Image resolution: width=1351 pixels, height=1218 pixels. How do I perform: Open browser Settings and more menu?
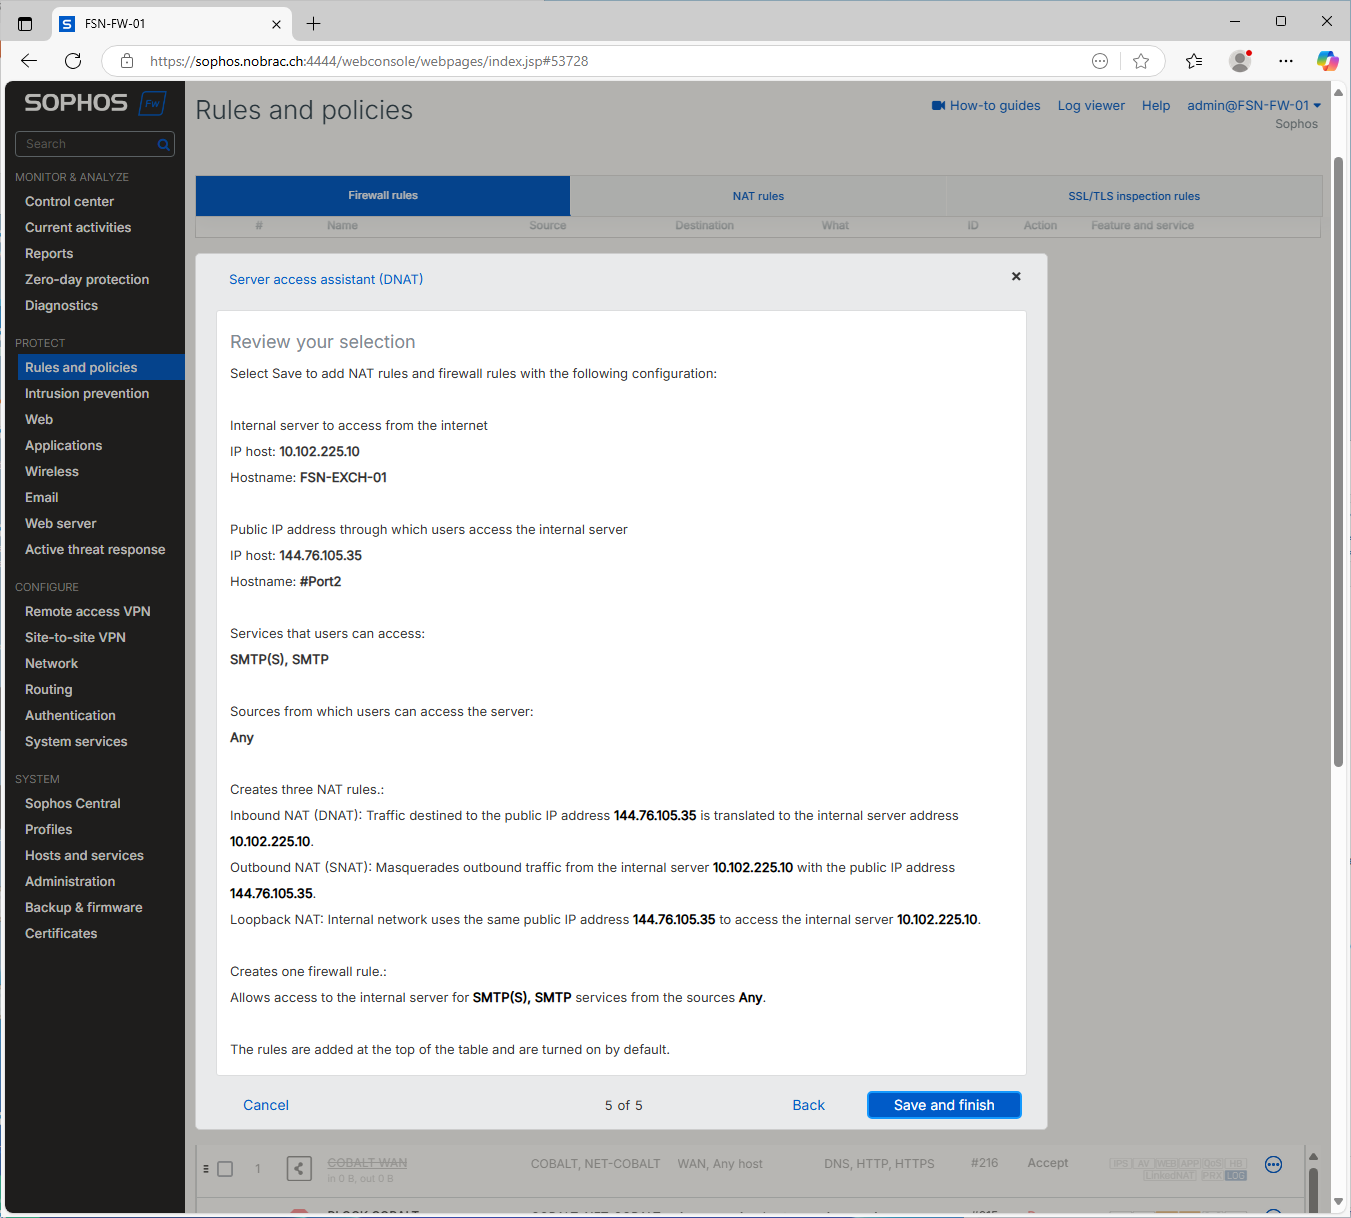(1286, 61)
